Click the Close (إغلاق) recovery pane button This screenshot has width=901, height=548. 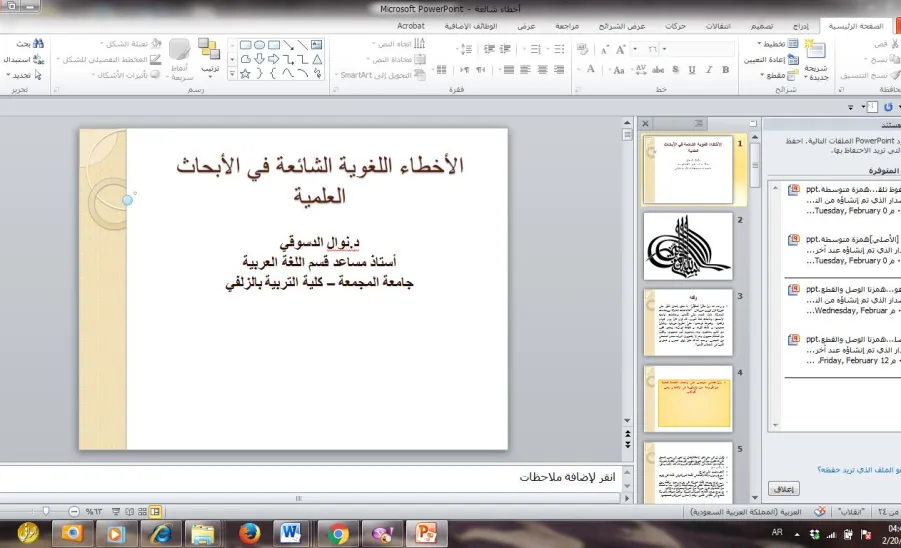[784, 489]
